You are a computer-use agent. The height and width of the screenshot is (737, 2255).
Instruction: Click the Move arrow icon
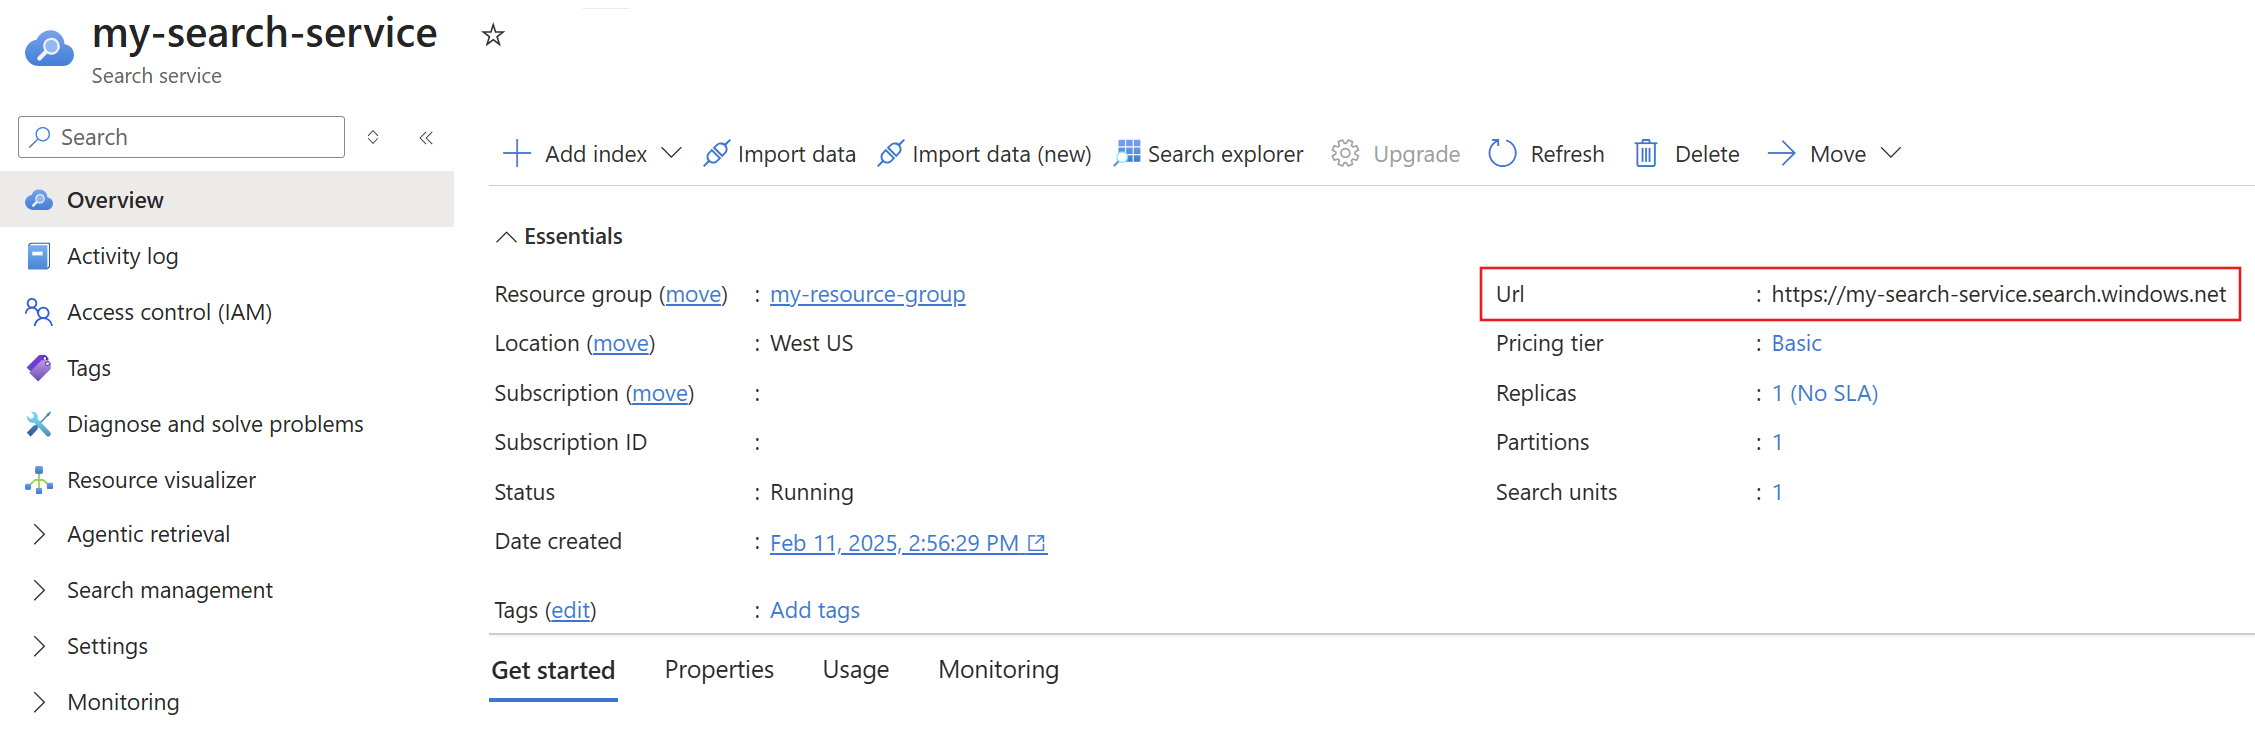coord(1782,154)
